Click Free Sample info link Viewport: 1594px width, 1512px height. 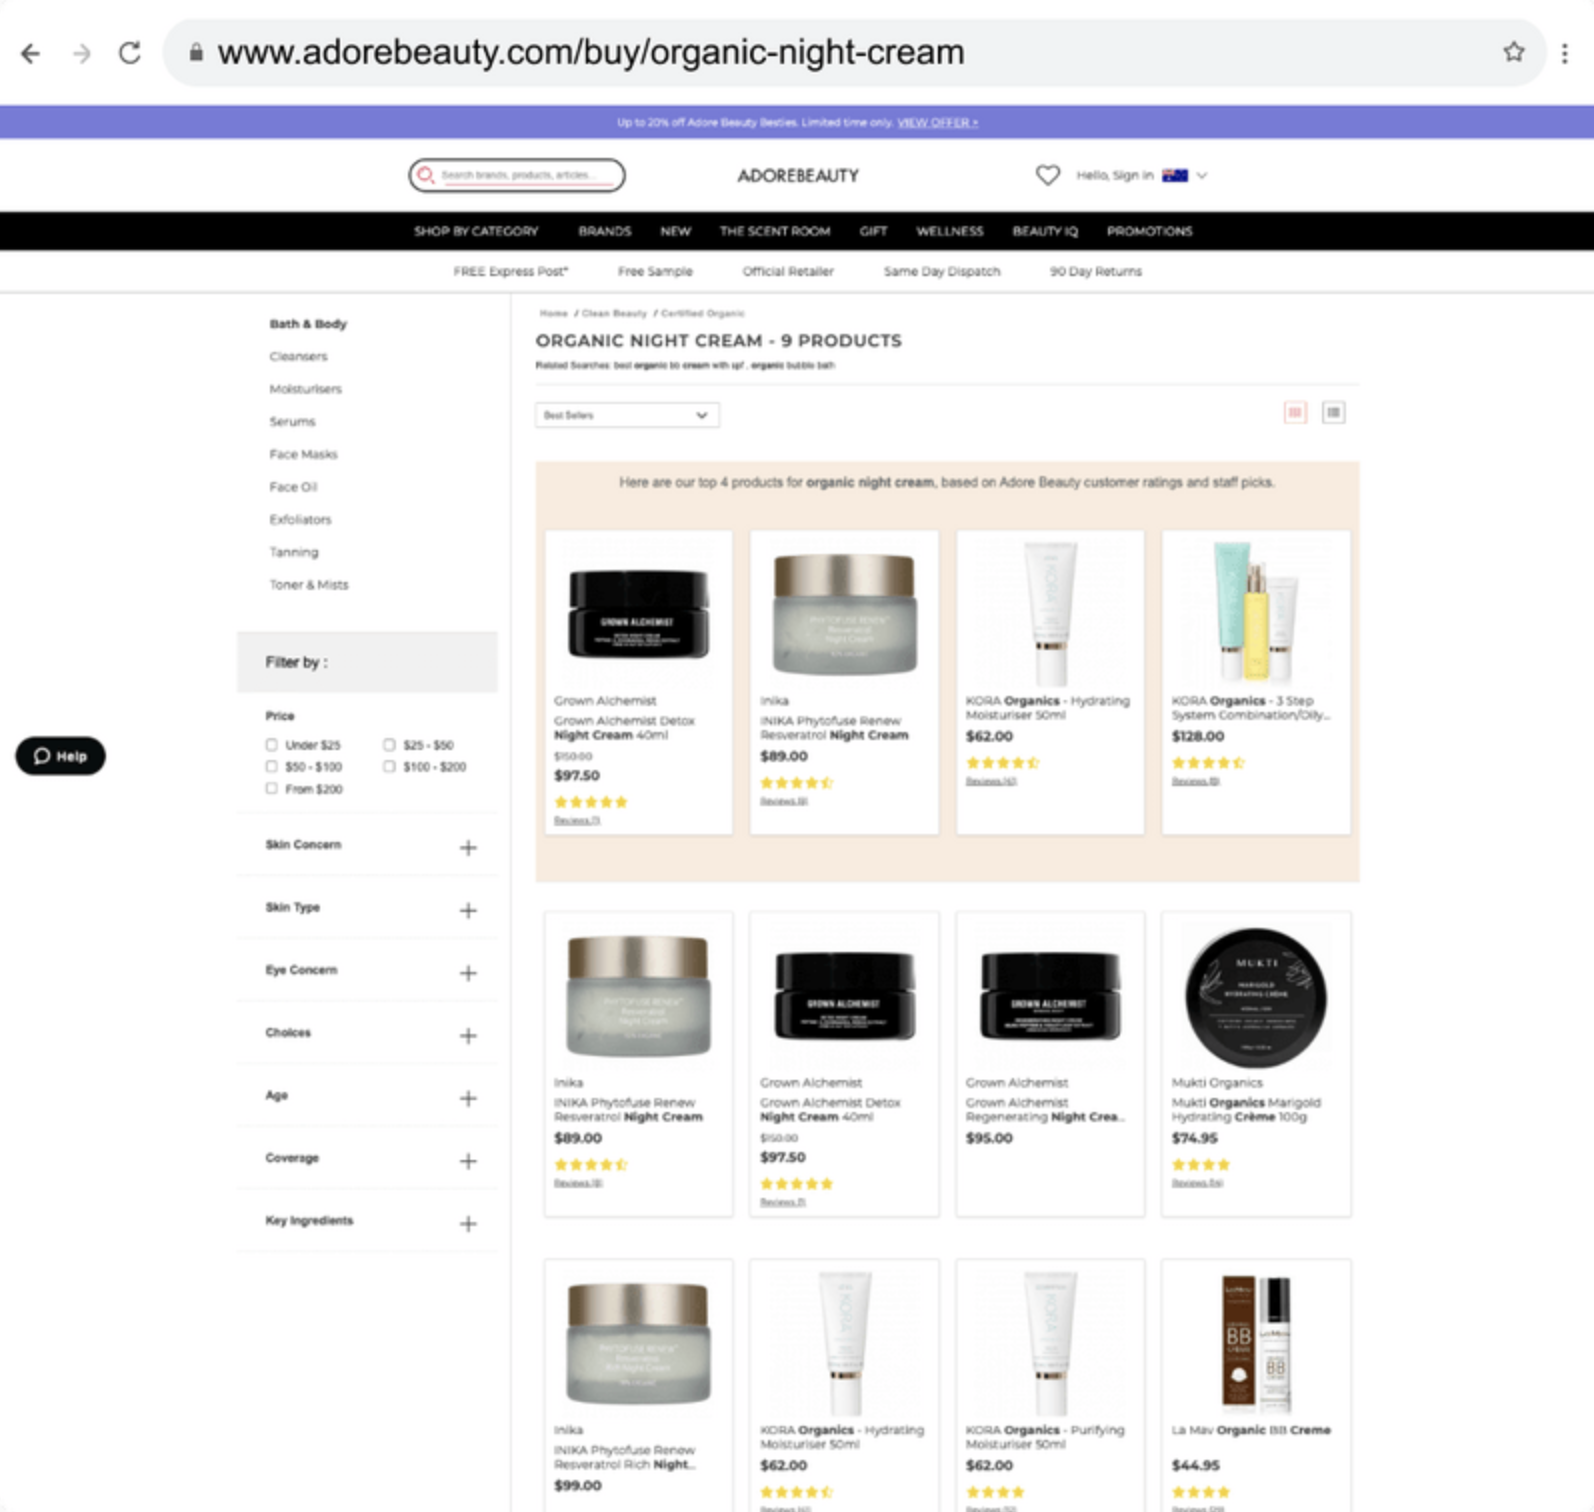pyautogui.click(x=655, y=271)
